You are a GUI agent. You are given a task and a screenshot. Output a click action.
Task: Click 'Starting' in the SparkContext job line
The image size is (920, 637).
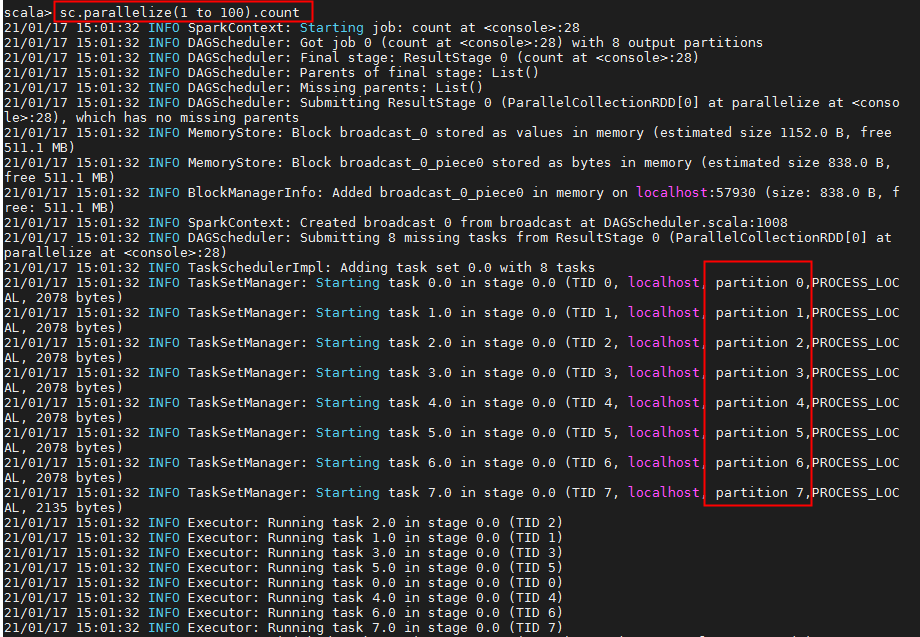tap(332, 28)
